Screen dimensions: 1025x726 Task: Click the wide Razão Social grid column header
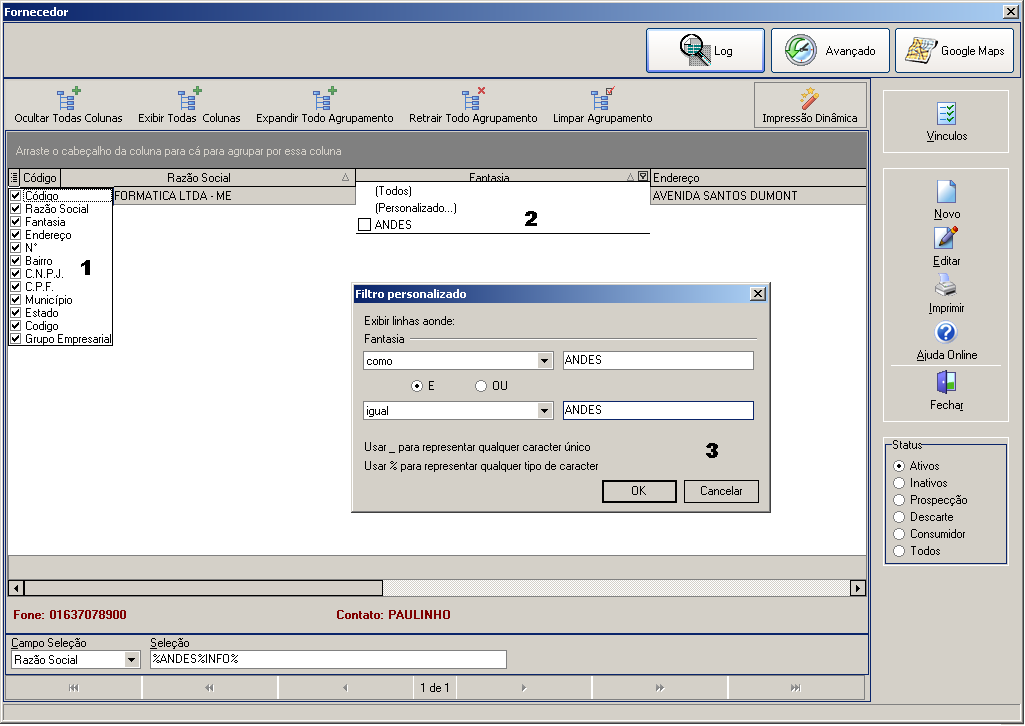point(208,178)
